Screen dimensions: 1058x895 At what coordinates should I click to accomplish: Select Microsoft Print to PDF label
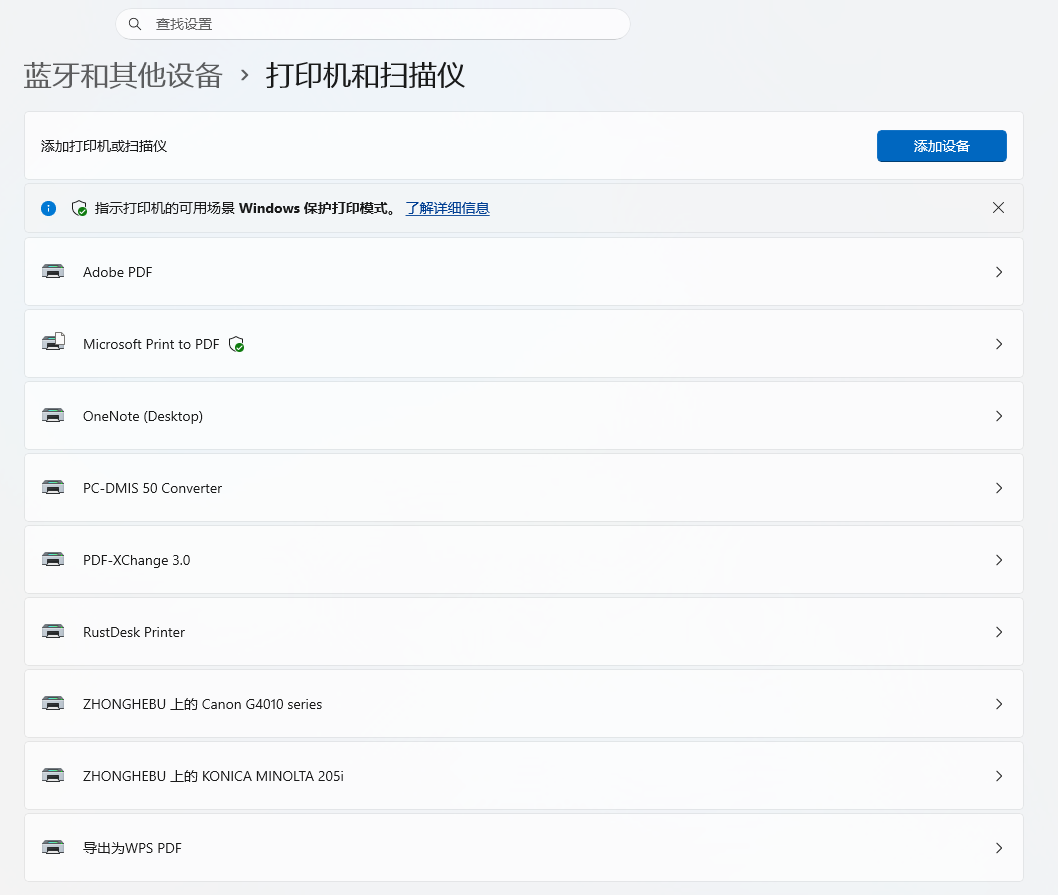151,344
